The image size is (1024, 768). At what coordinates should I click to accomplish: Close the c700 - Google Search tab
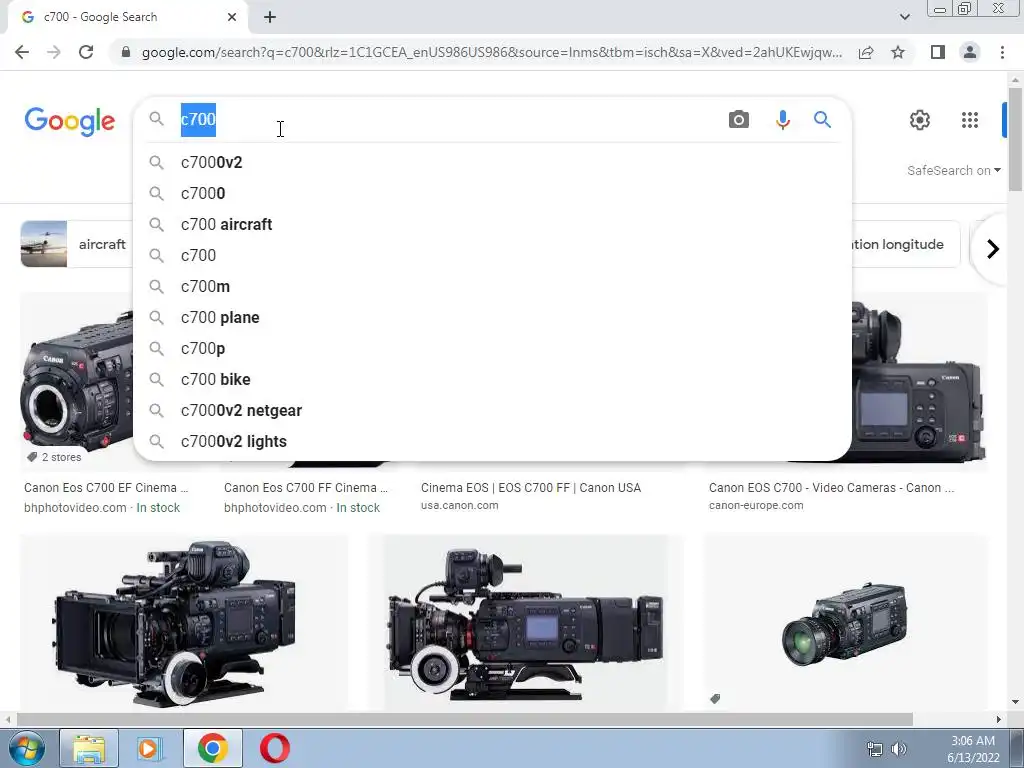pos(232,17)
